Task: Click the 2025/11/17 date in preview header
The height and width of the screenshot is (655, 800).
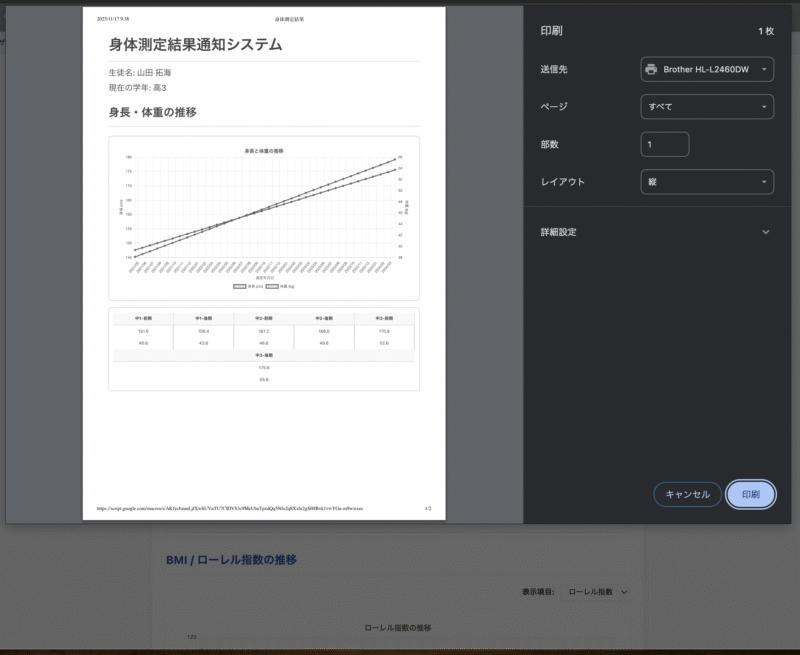Action: coord(113,19)
